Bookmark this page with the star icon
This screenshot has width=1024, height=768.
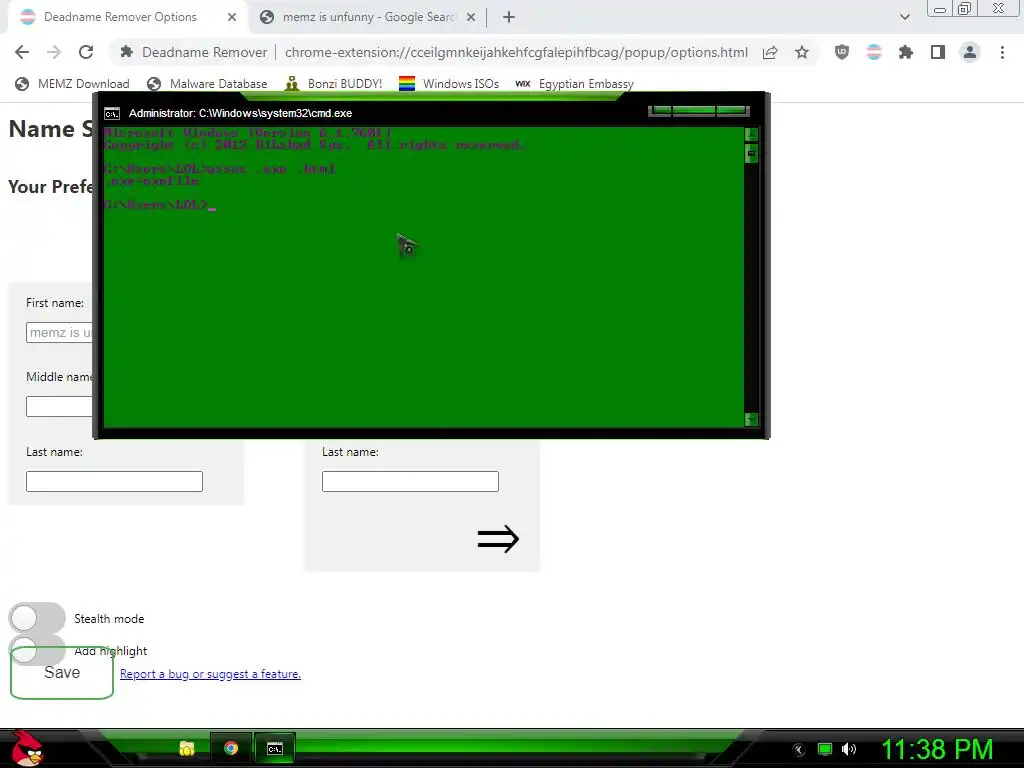tap(802, 52)
